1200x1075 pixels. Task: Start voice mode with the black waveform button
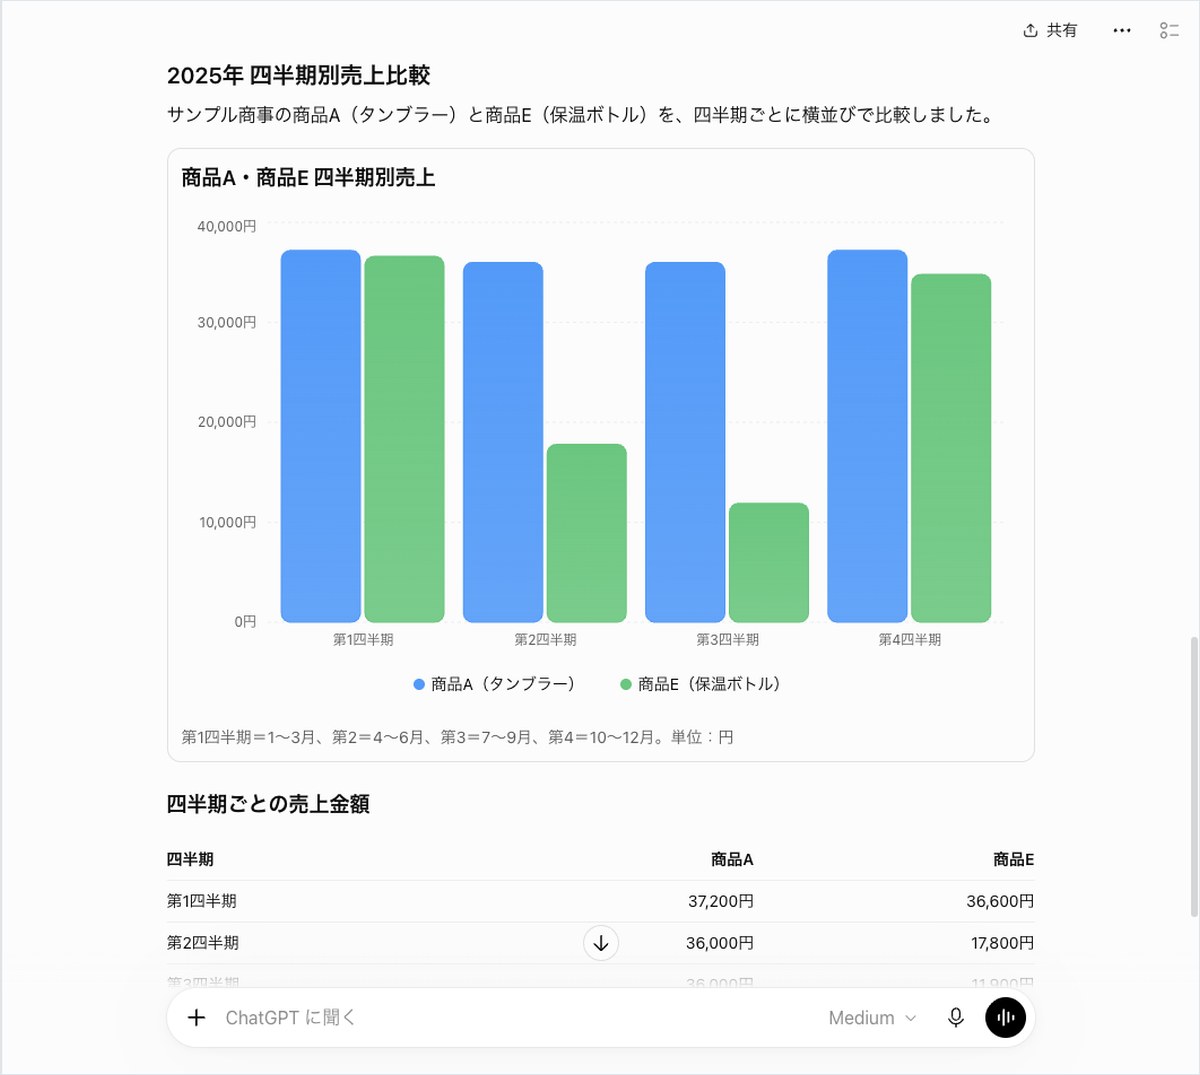click(x=1005, y=1017)
